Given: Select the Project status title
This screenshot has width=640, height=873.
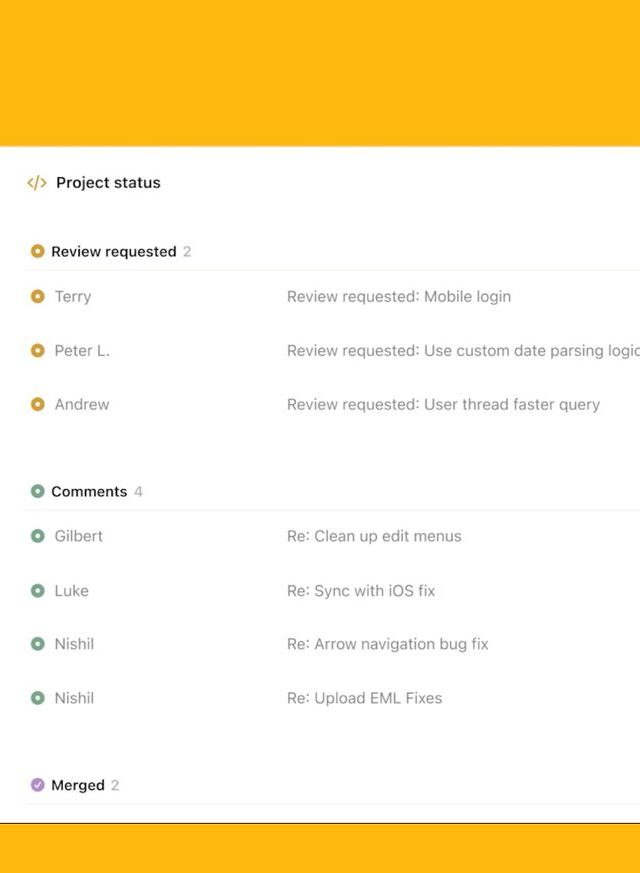Looking at the screenshot, I should [x=108, y=183].
